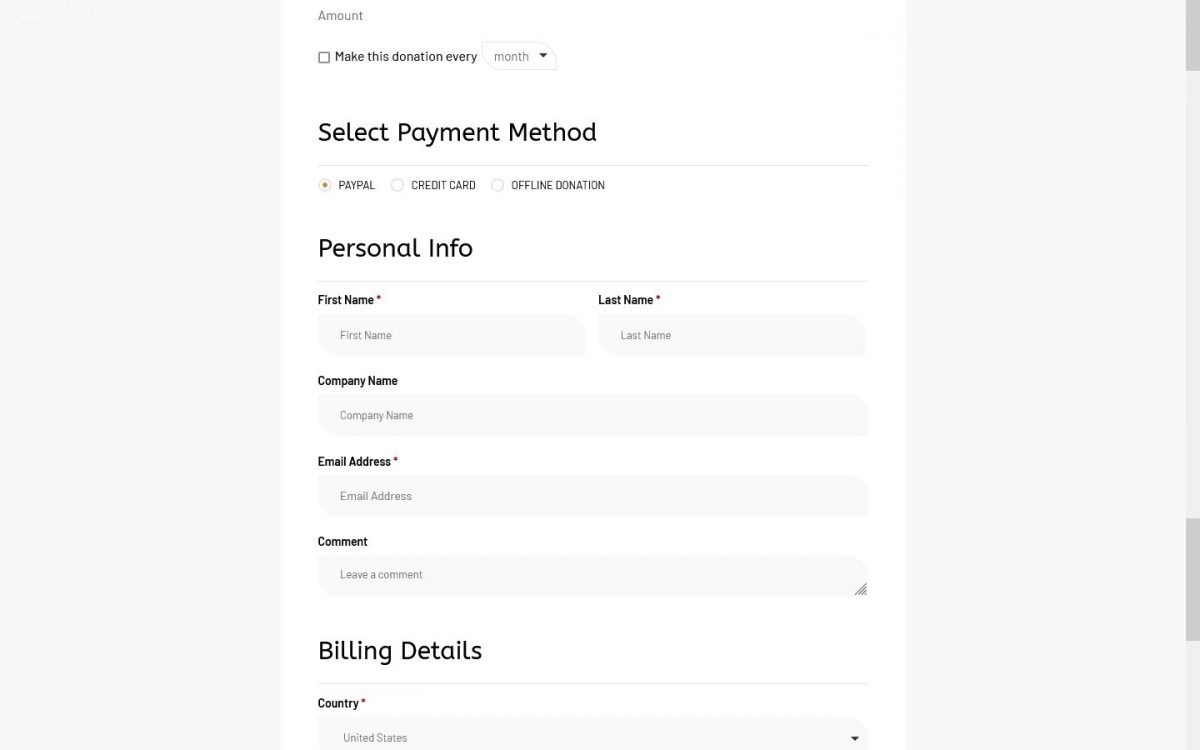Select the Email Address input
This screenshot has width=1200, height=750.
pyautogui.click(x=592, y=496)
